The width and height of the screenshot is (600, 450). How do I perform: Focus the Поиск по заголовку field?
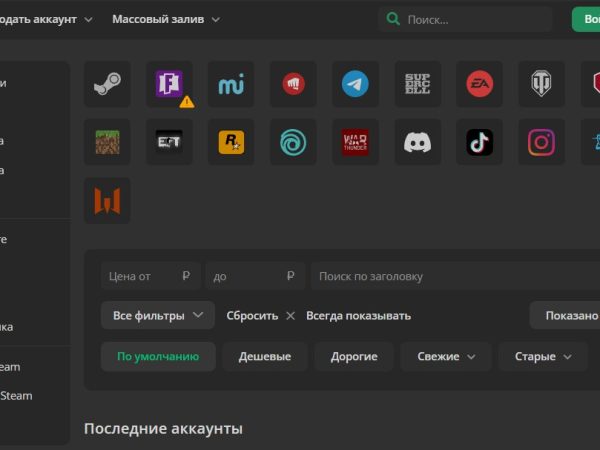pyautogui.click(x=455, y=276)
